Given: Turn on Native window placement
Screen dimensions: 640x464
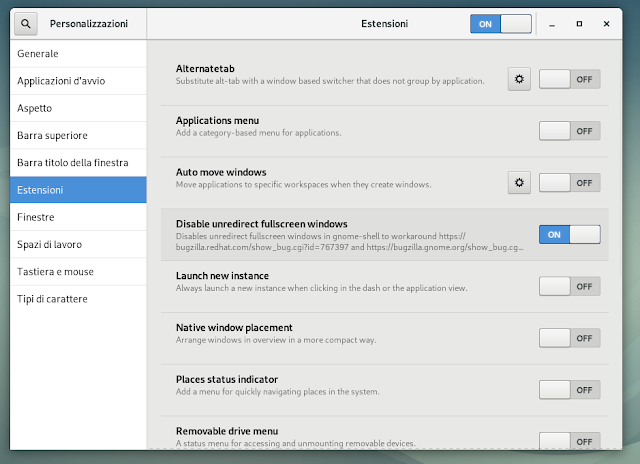Looking at the screenshot, I should point(569,338).
